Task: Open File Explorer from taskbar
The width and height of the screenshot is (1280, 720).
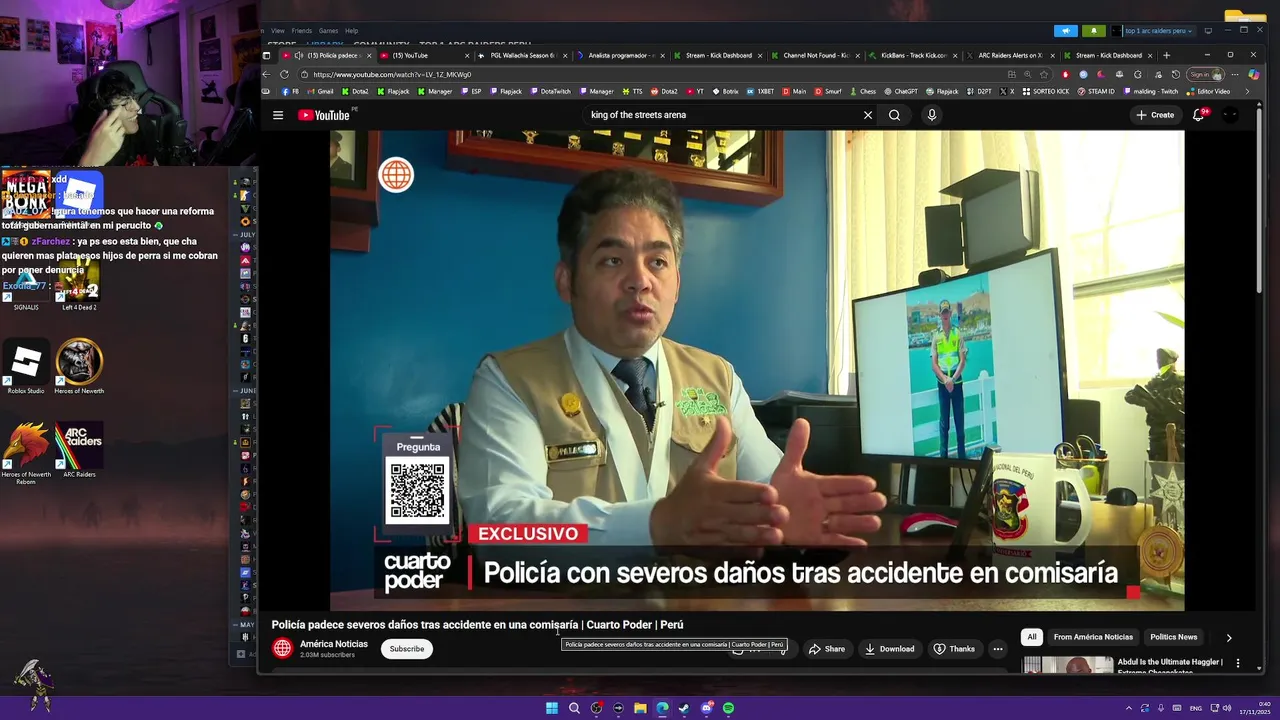Action: click(640, 708)
